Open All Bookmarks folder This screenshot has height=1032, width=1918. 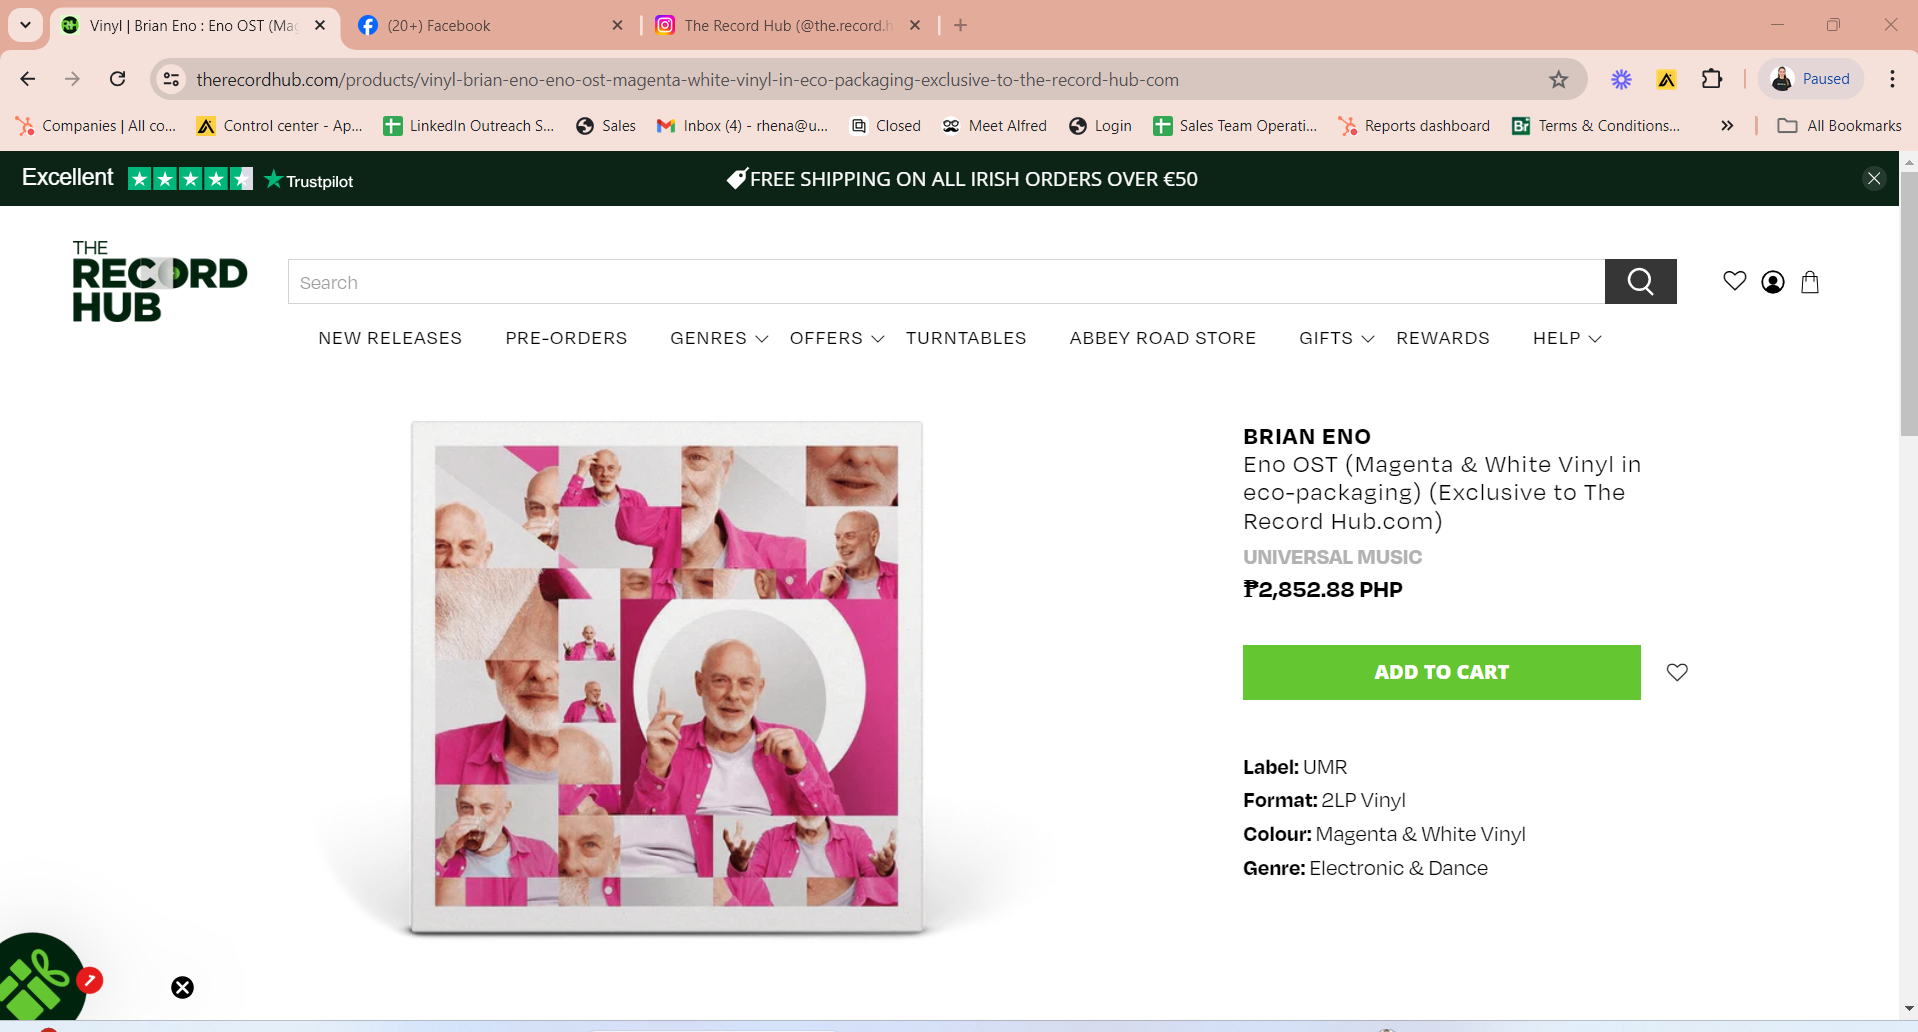[x=1839, y=126]
